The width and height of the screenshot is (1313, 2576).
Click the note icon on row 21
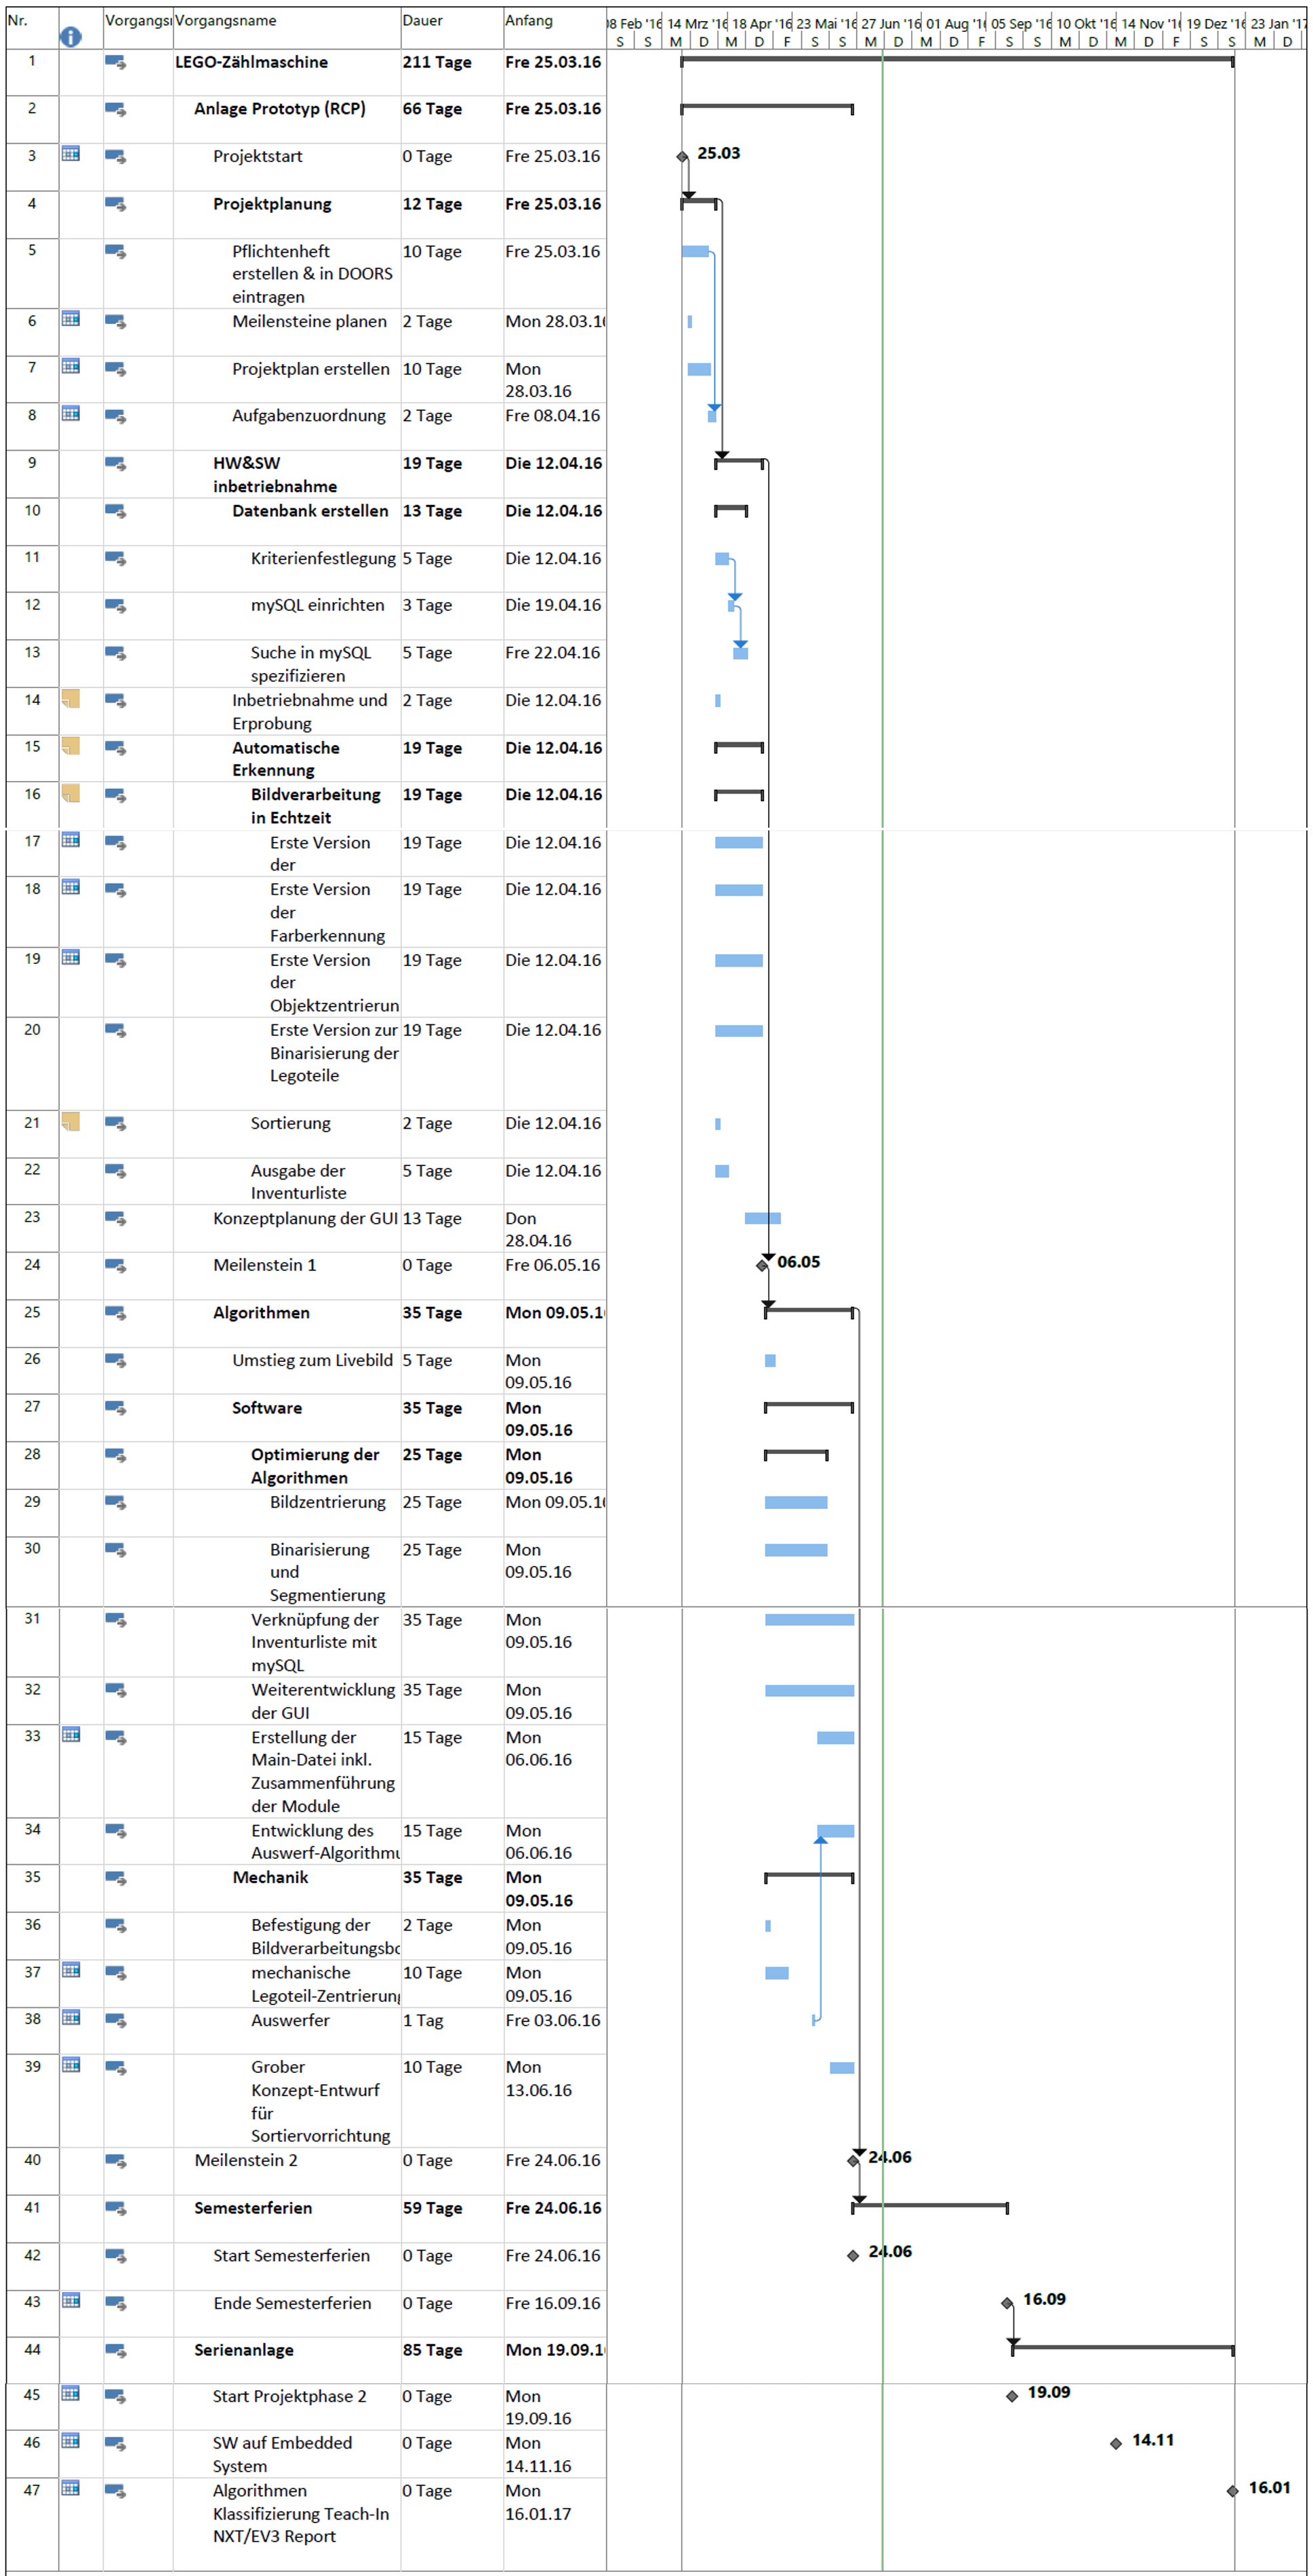(70, 1121)
